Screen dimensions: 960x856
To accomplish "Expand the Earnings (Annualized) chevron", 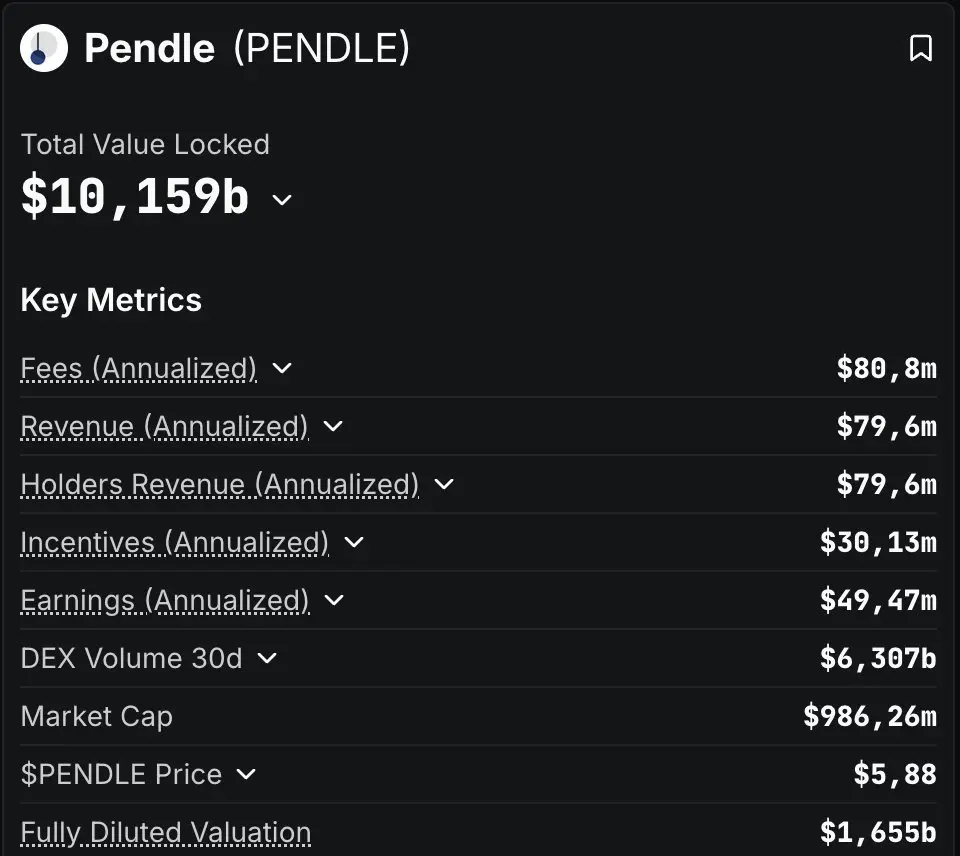I will 334,600.
